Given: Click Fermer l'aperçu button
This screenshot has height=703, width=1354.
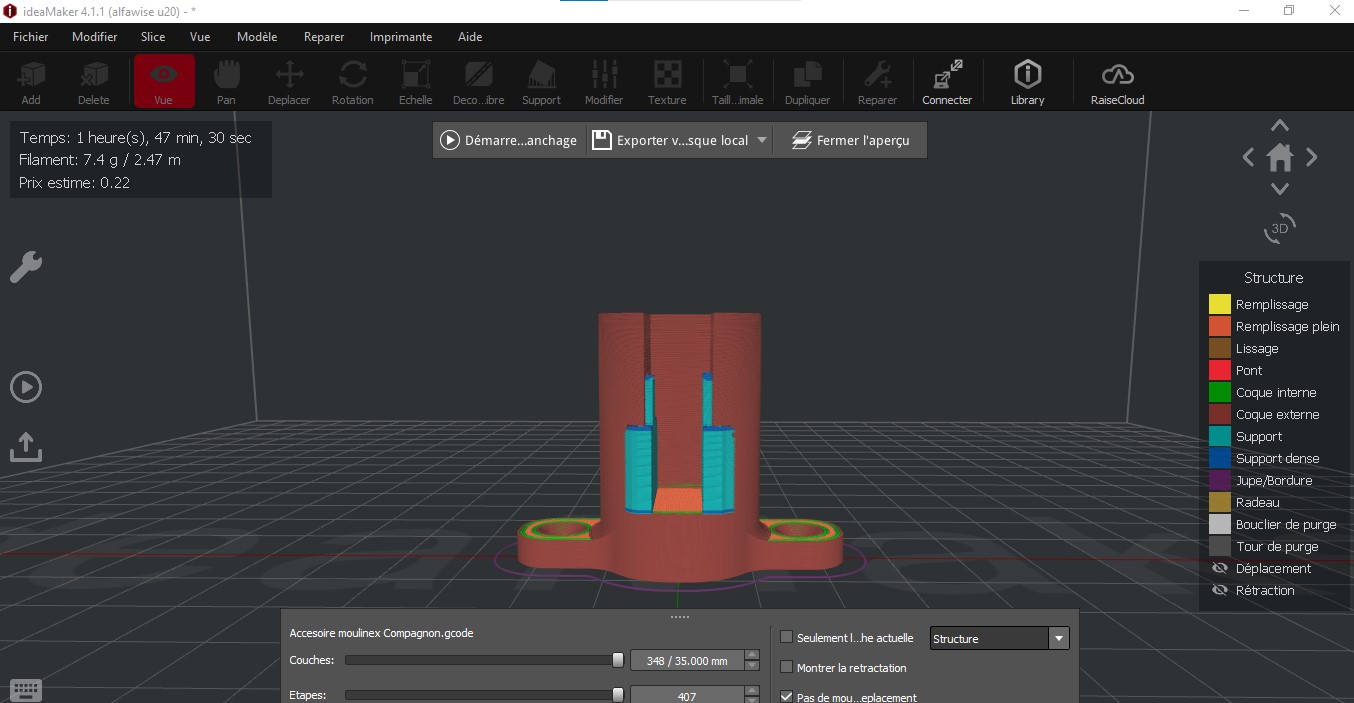Looking at the screenshot, I should tap(851, 140).
